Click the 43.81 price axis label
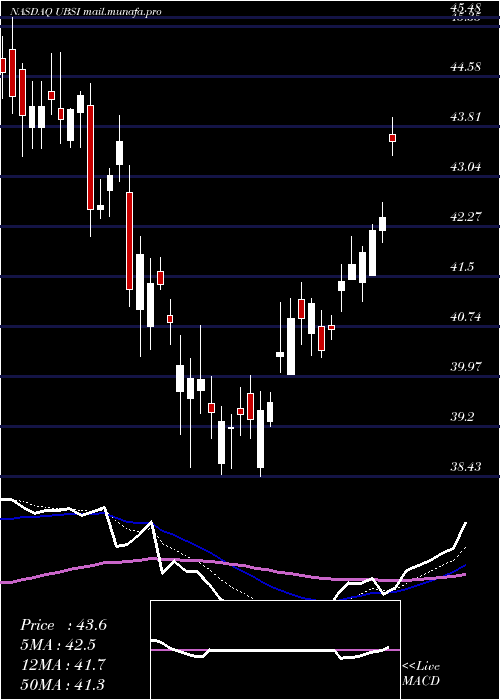The height and width of the screenshot is (700, 500). pyautogui.click(x=466, y=117)
